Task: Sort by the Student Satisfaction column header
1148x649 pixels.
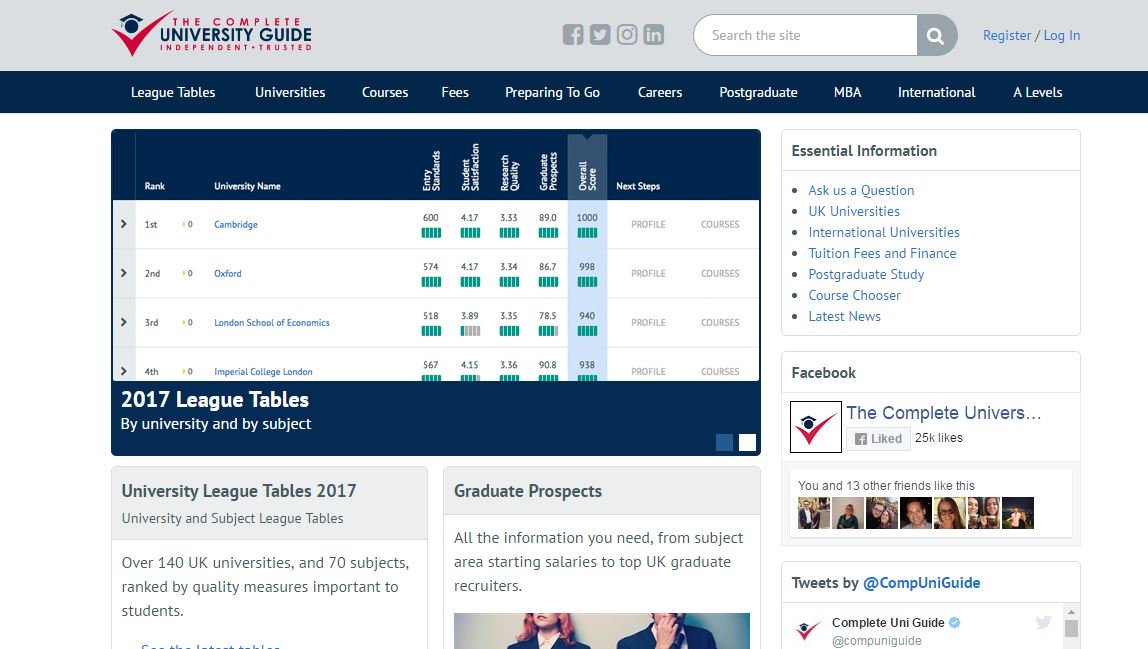Action: (470, 167)
